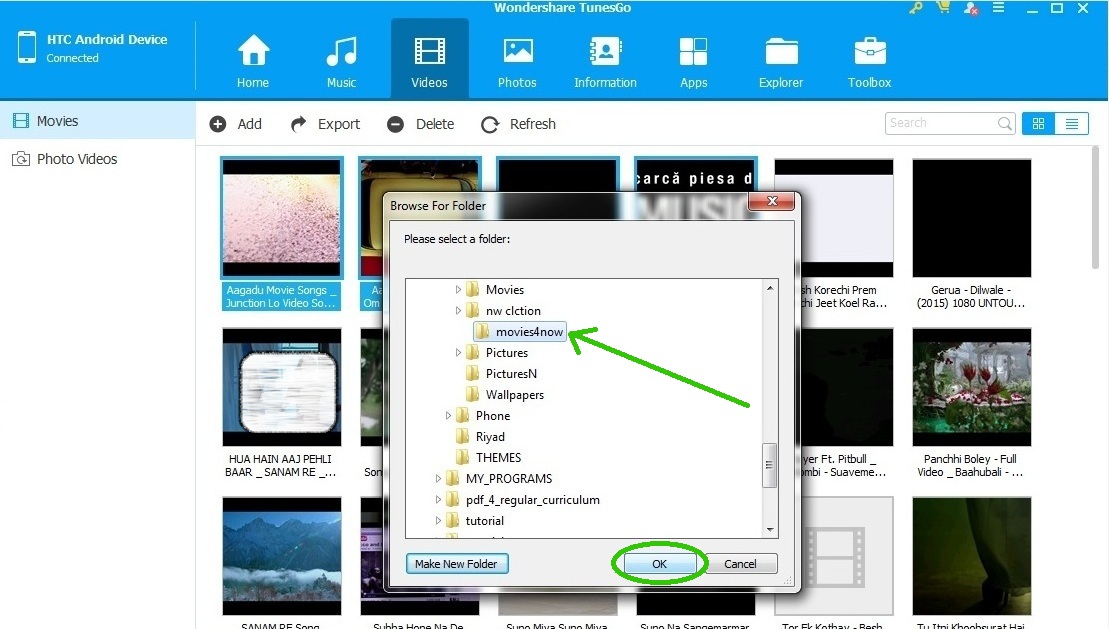Image resolution: width=1109 pixels, height=629 pixels.
Task: Expand the Phone folder node
Action: click(449, 416)
